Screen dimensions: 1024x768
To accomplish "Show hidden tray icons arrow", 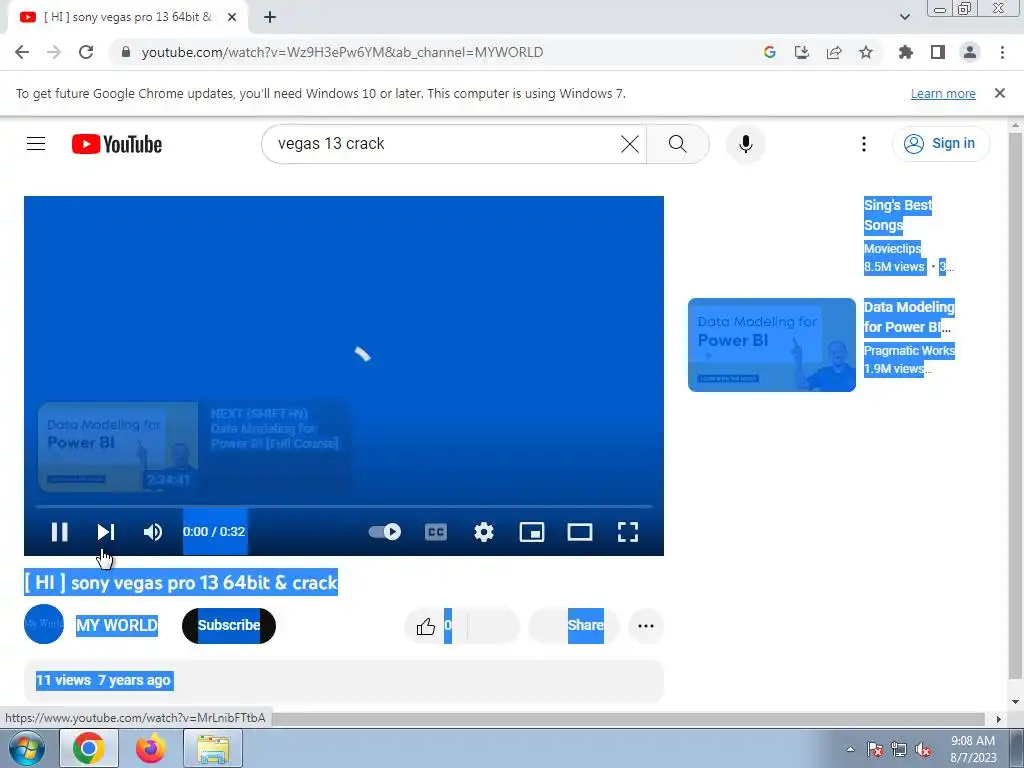I will [850, 749].
